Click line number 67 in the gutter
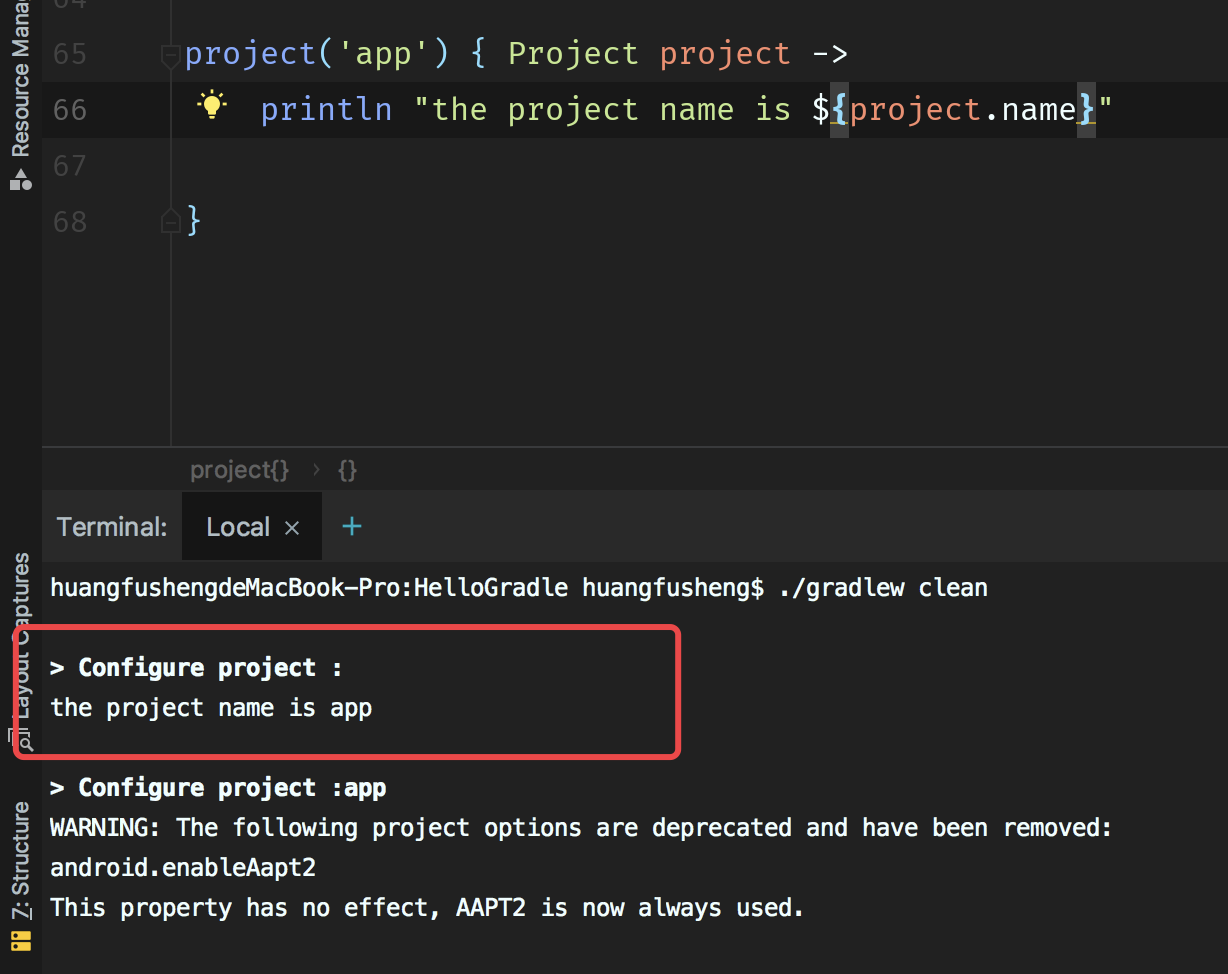1228x974 pixels. pos(70,165)
